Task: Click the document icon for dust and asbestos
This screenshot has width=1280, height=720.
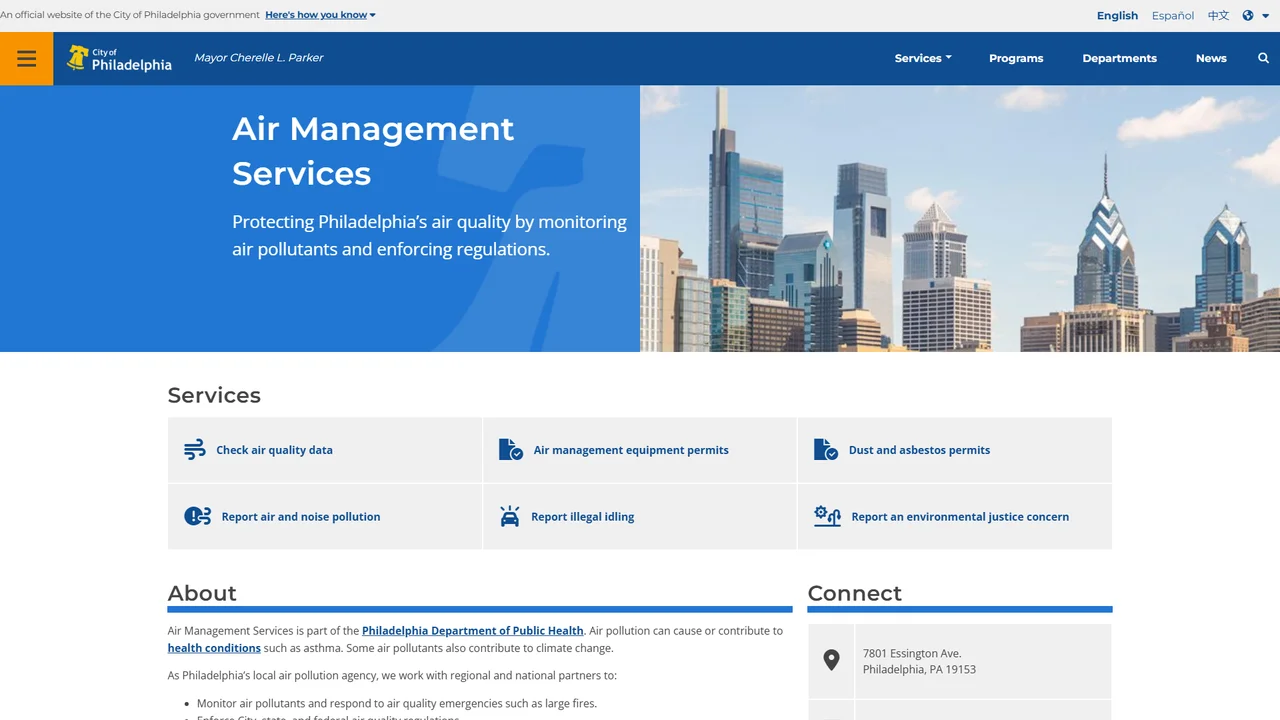Action: pyautogui.click(x=826, y=450)
